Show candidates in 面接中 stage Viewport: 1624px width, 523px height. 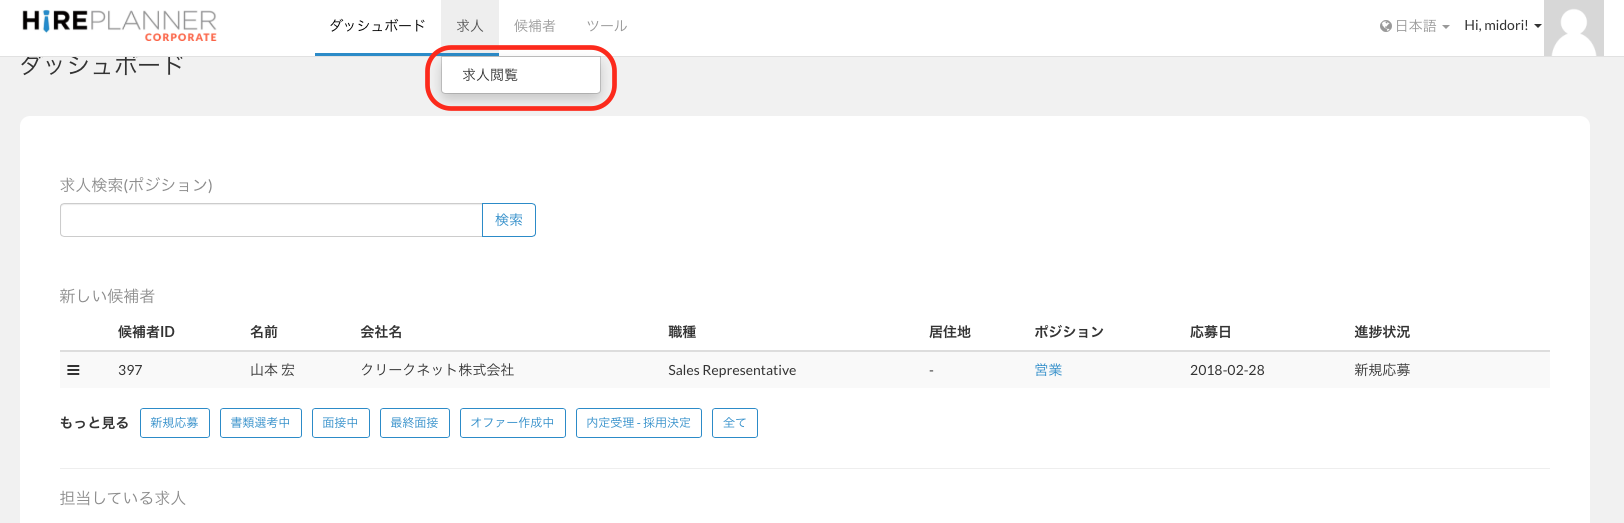340,423
